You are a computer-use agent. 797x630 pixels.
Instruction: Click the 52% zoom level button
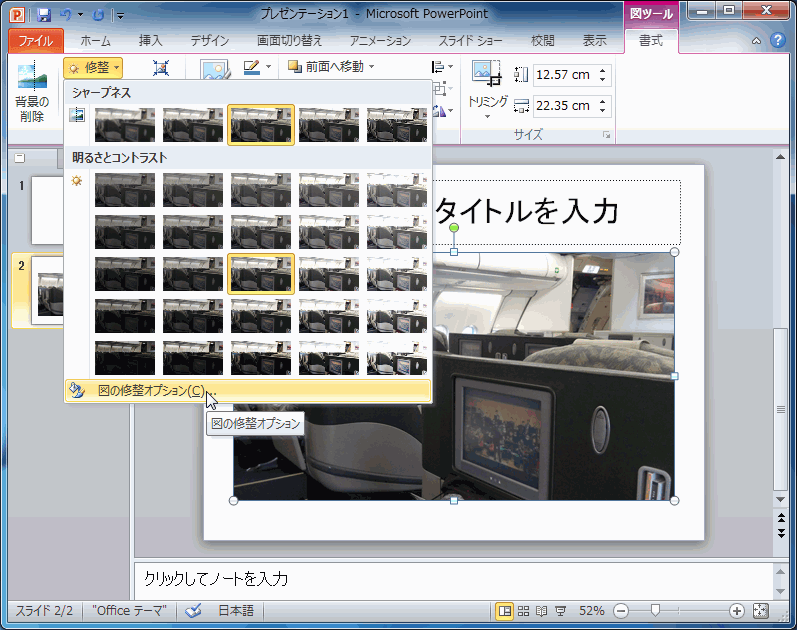[591, 611]
